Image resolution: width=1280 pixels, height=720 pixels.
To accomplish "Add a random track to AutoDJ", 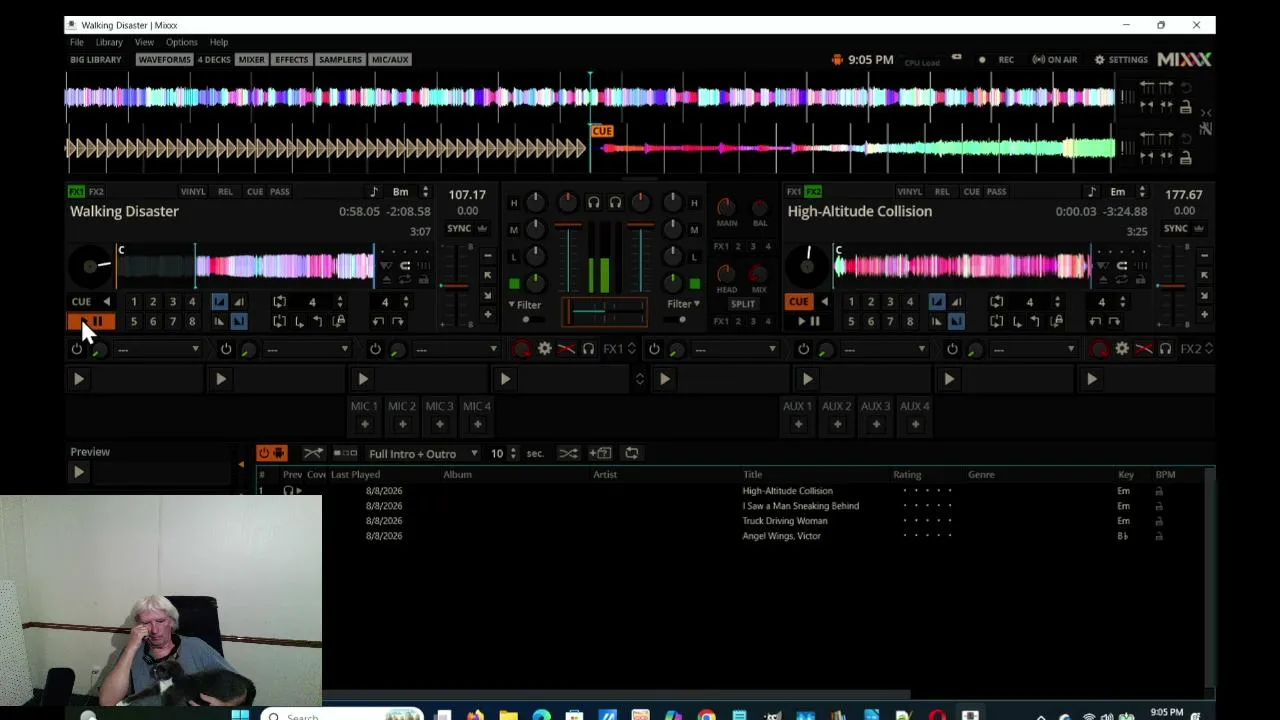I will click(x=600, y=453).
